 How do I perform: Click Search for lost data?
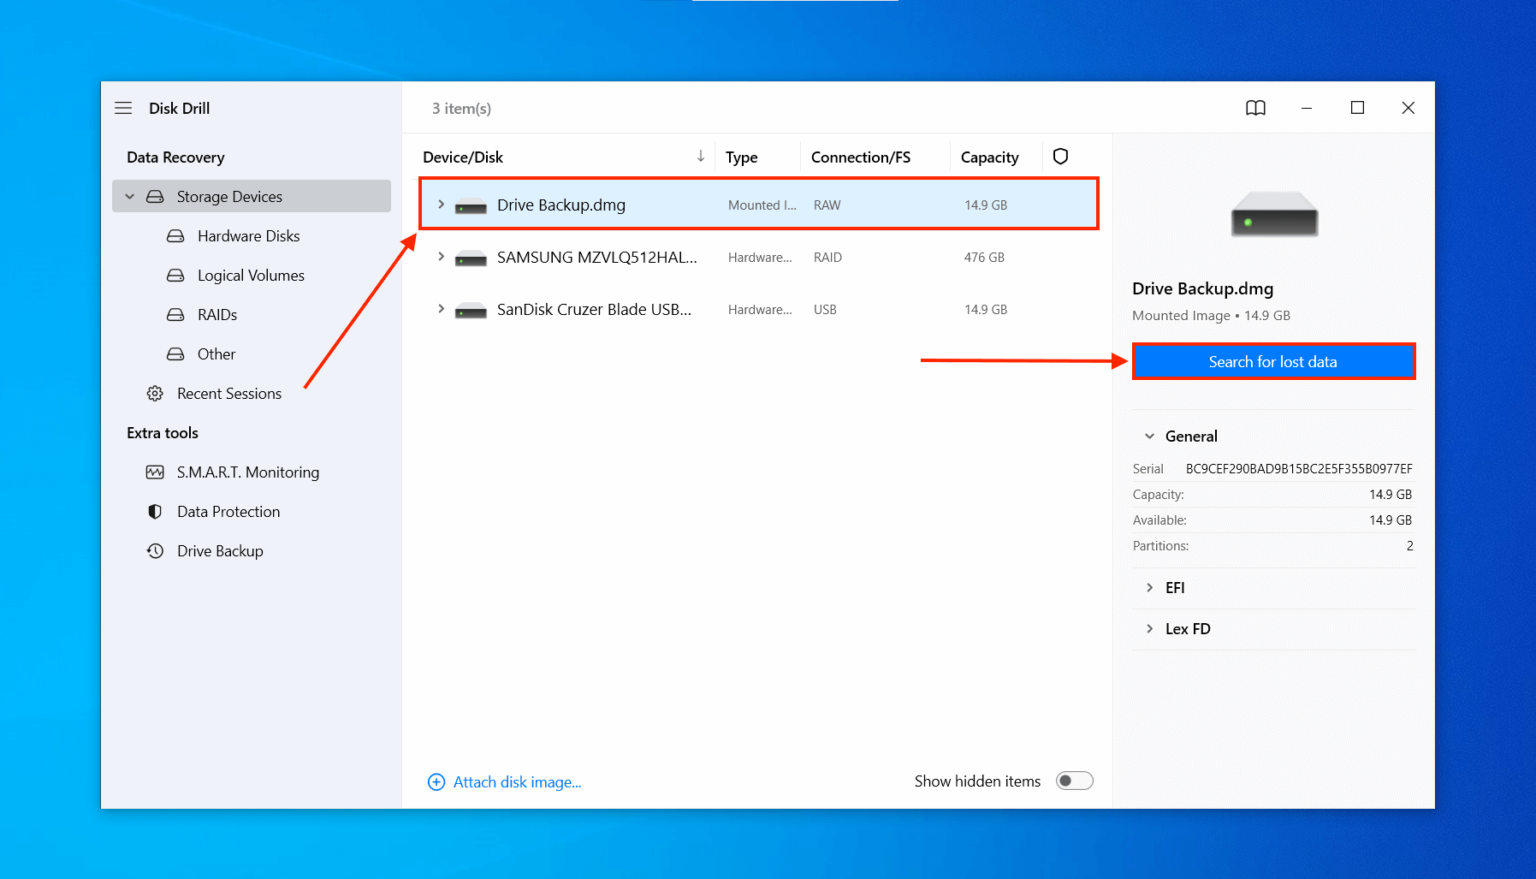pos(1273,361)
